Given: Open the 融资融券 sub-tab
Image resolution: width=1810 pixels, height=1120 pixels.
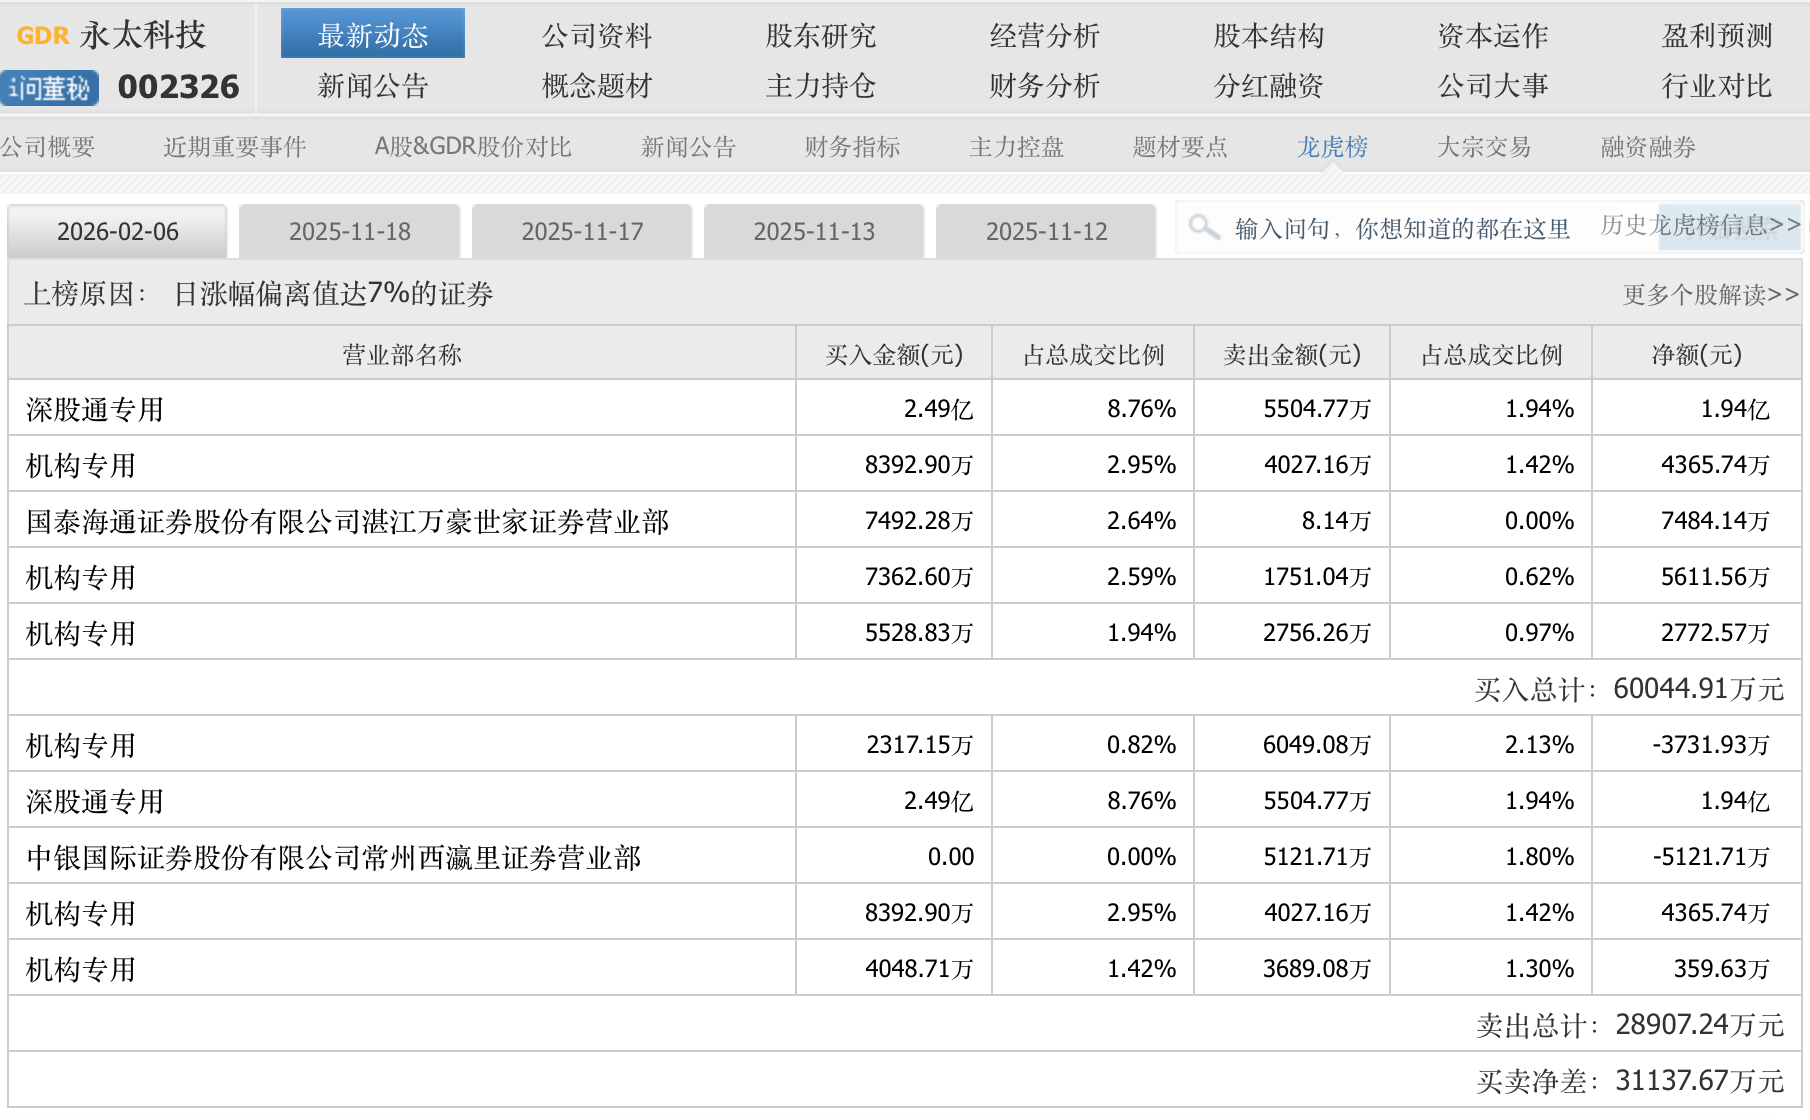Looking at the screenshot, I should point(1647,147).
